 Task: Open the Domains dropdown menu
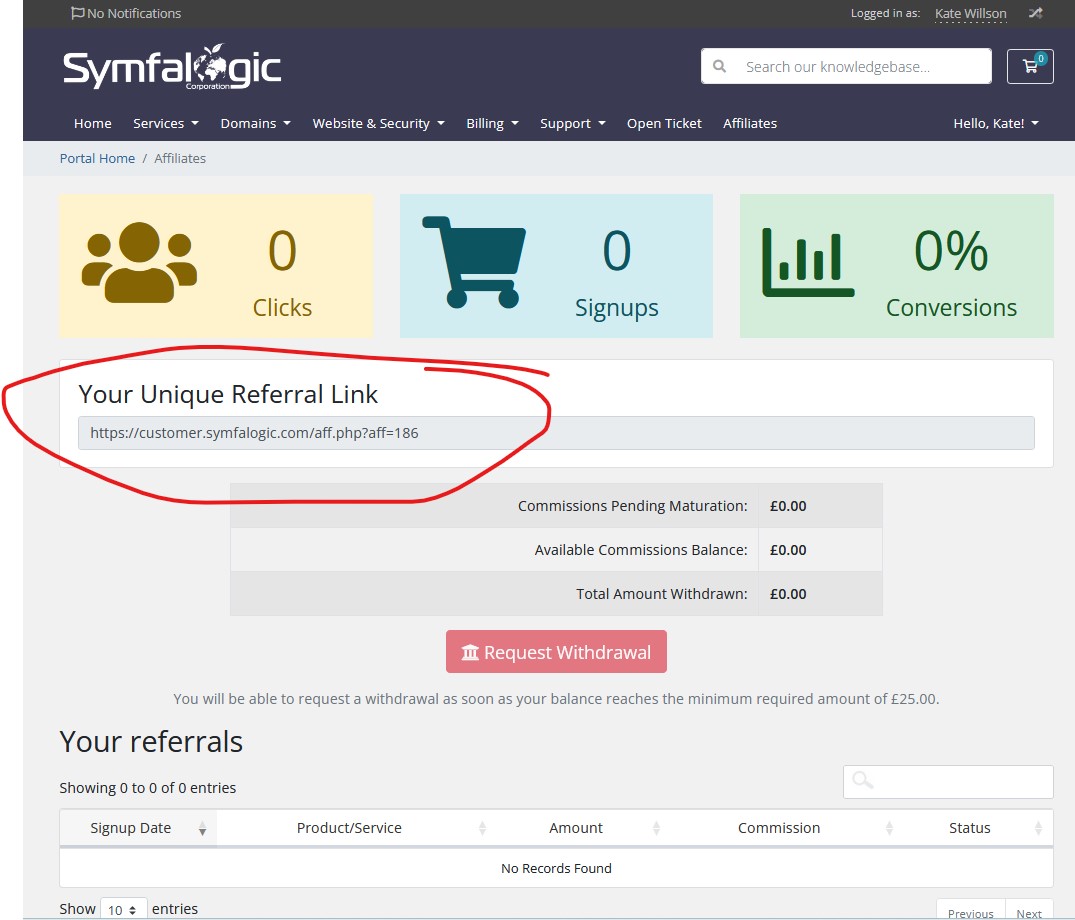click(x=255, y=123)
